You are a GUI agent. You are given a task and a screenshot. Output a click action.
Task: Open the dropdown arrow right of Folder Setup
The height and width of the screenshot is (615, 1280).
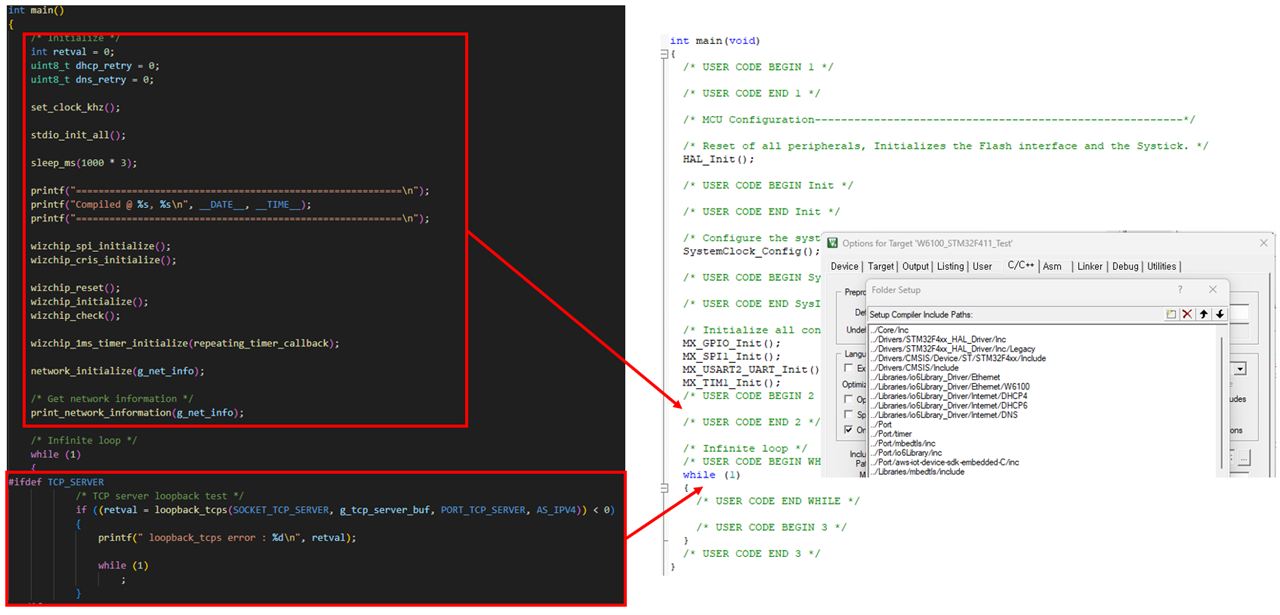point(1240,368)
